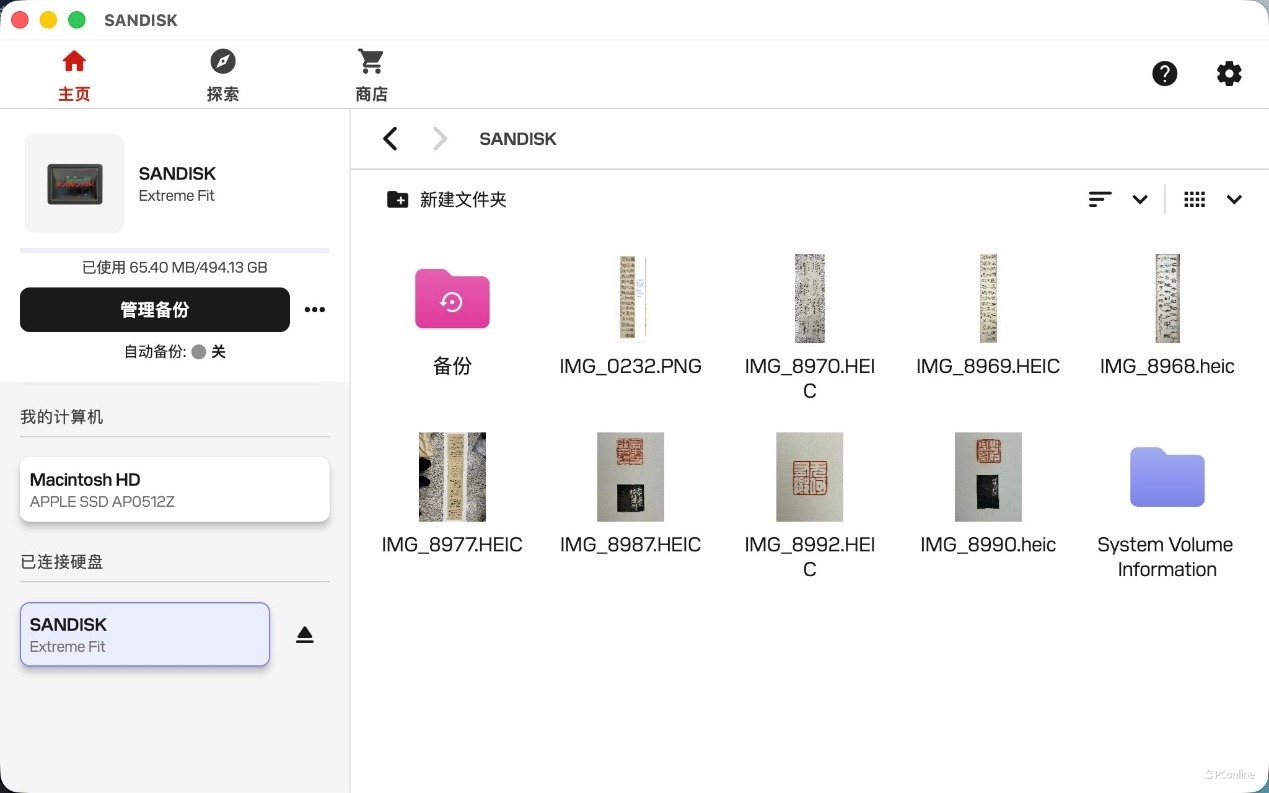Toggle 自动备份 switch indicator

pyautogui.click(x=199, y=352)
